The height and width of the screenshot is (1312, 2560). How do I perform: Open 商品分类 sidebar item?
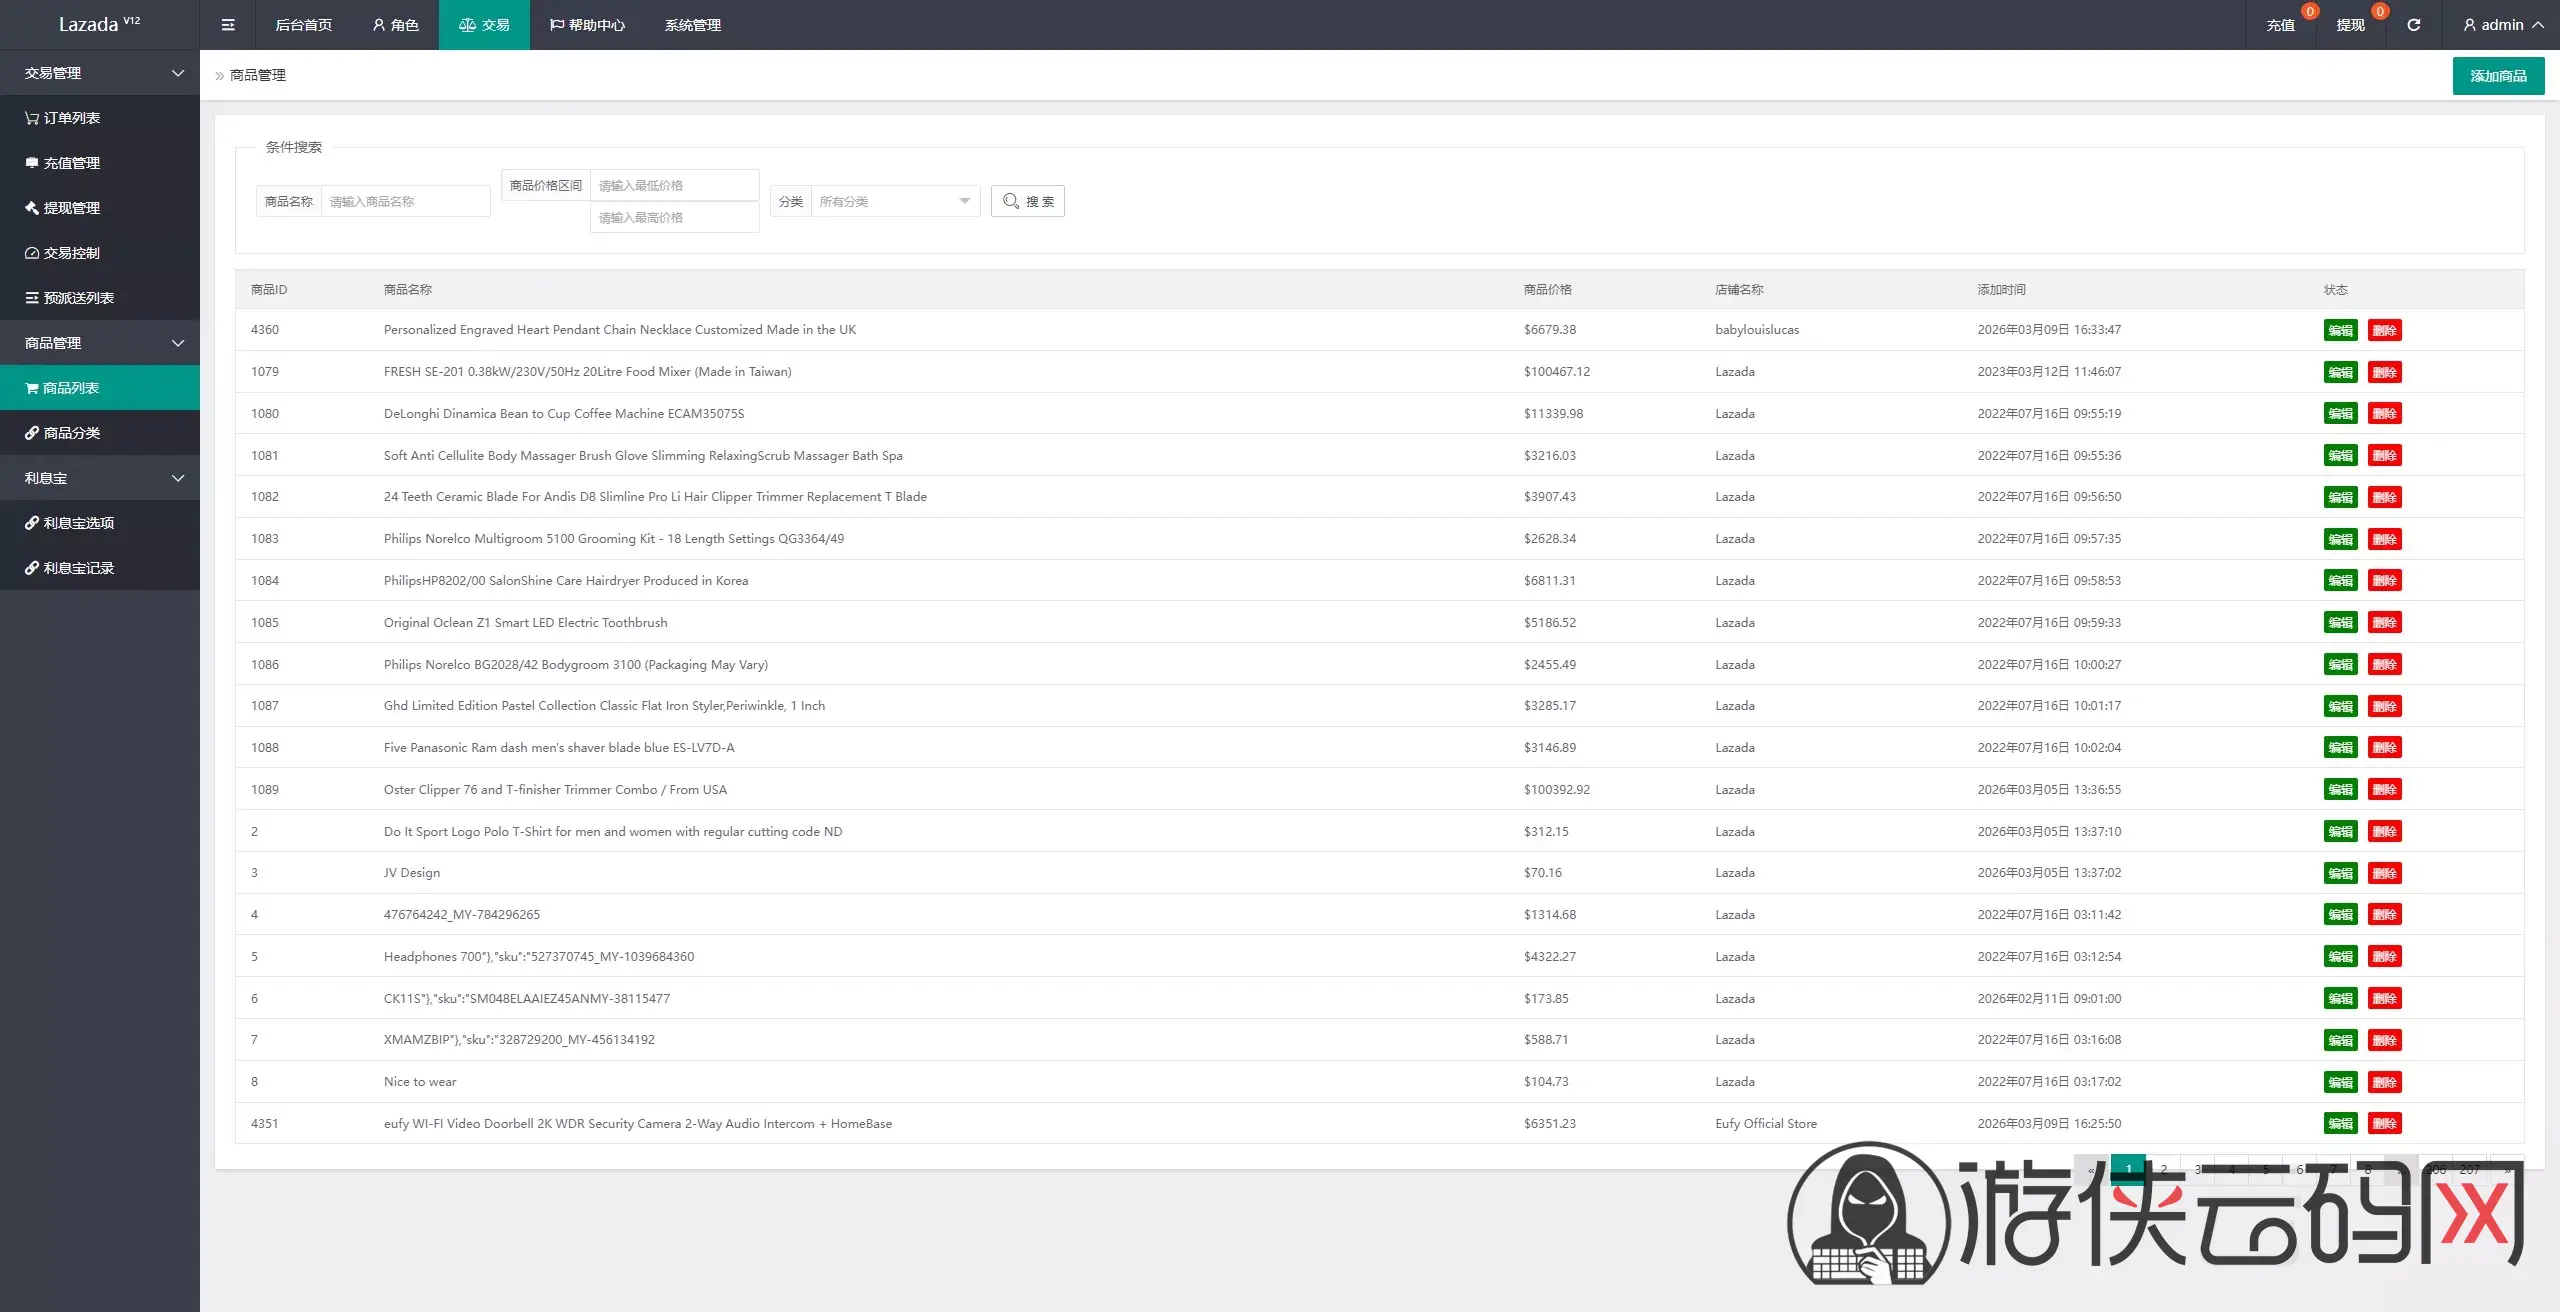100,433
